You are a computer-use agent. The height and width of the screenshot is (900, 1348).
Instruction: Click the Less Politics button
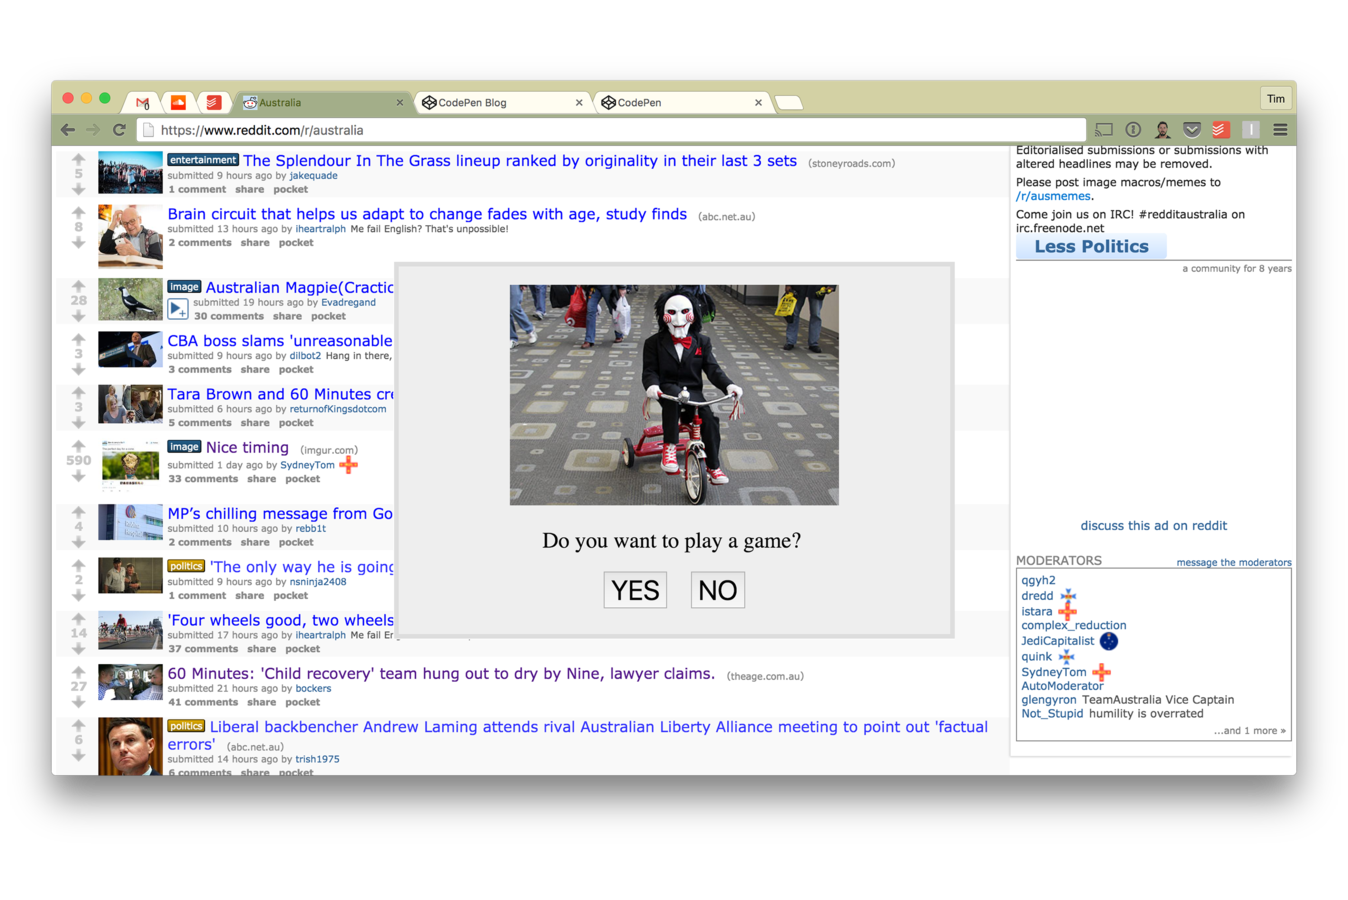coord(1091,247)
